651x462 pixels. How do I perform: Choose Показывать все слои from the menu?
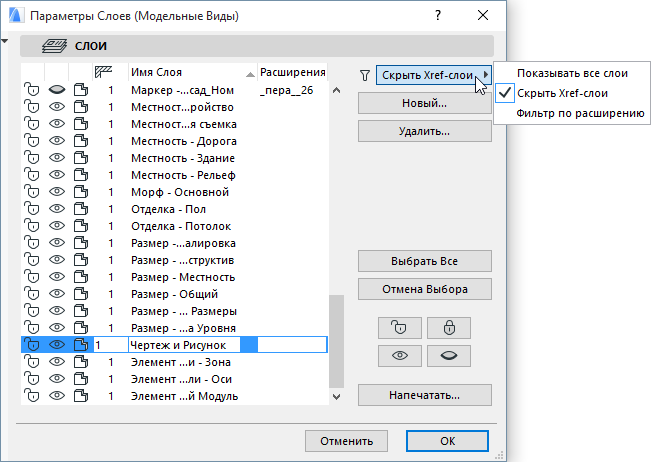(572, 73)
